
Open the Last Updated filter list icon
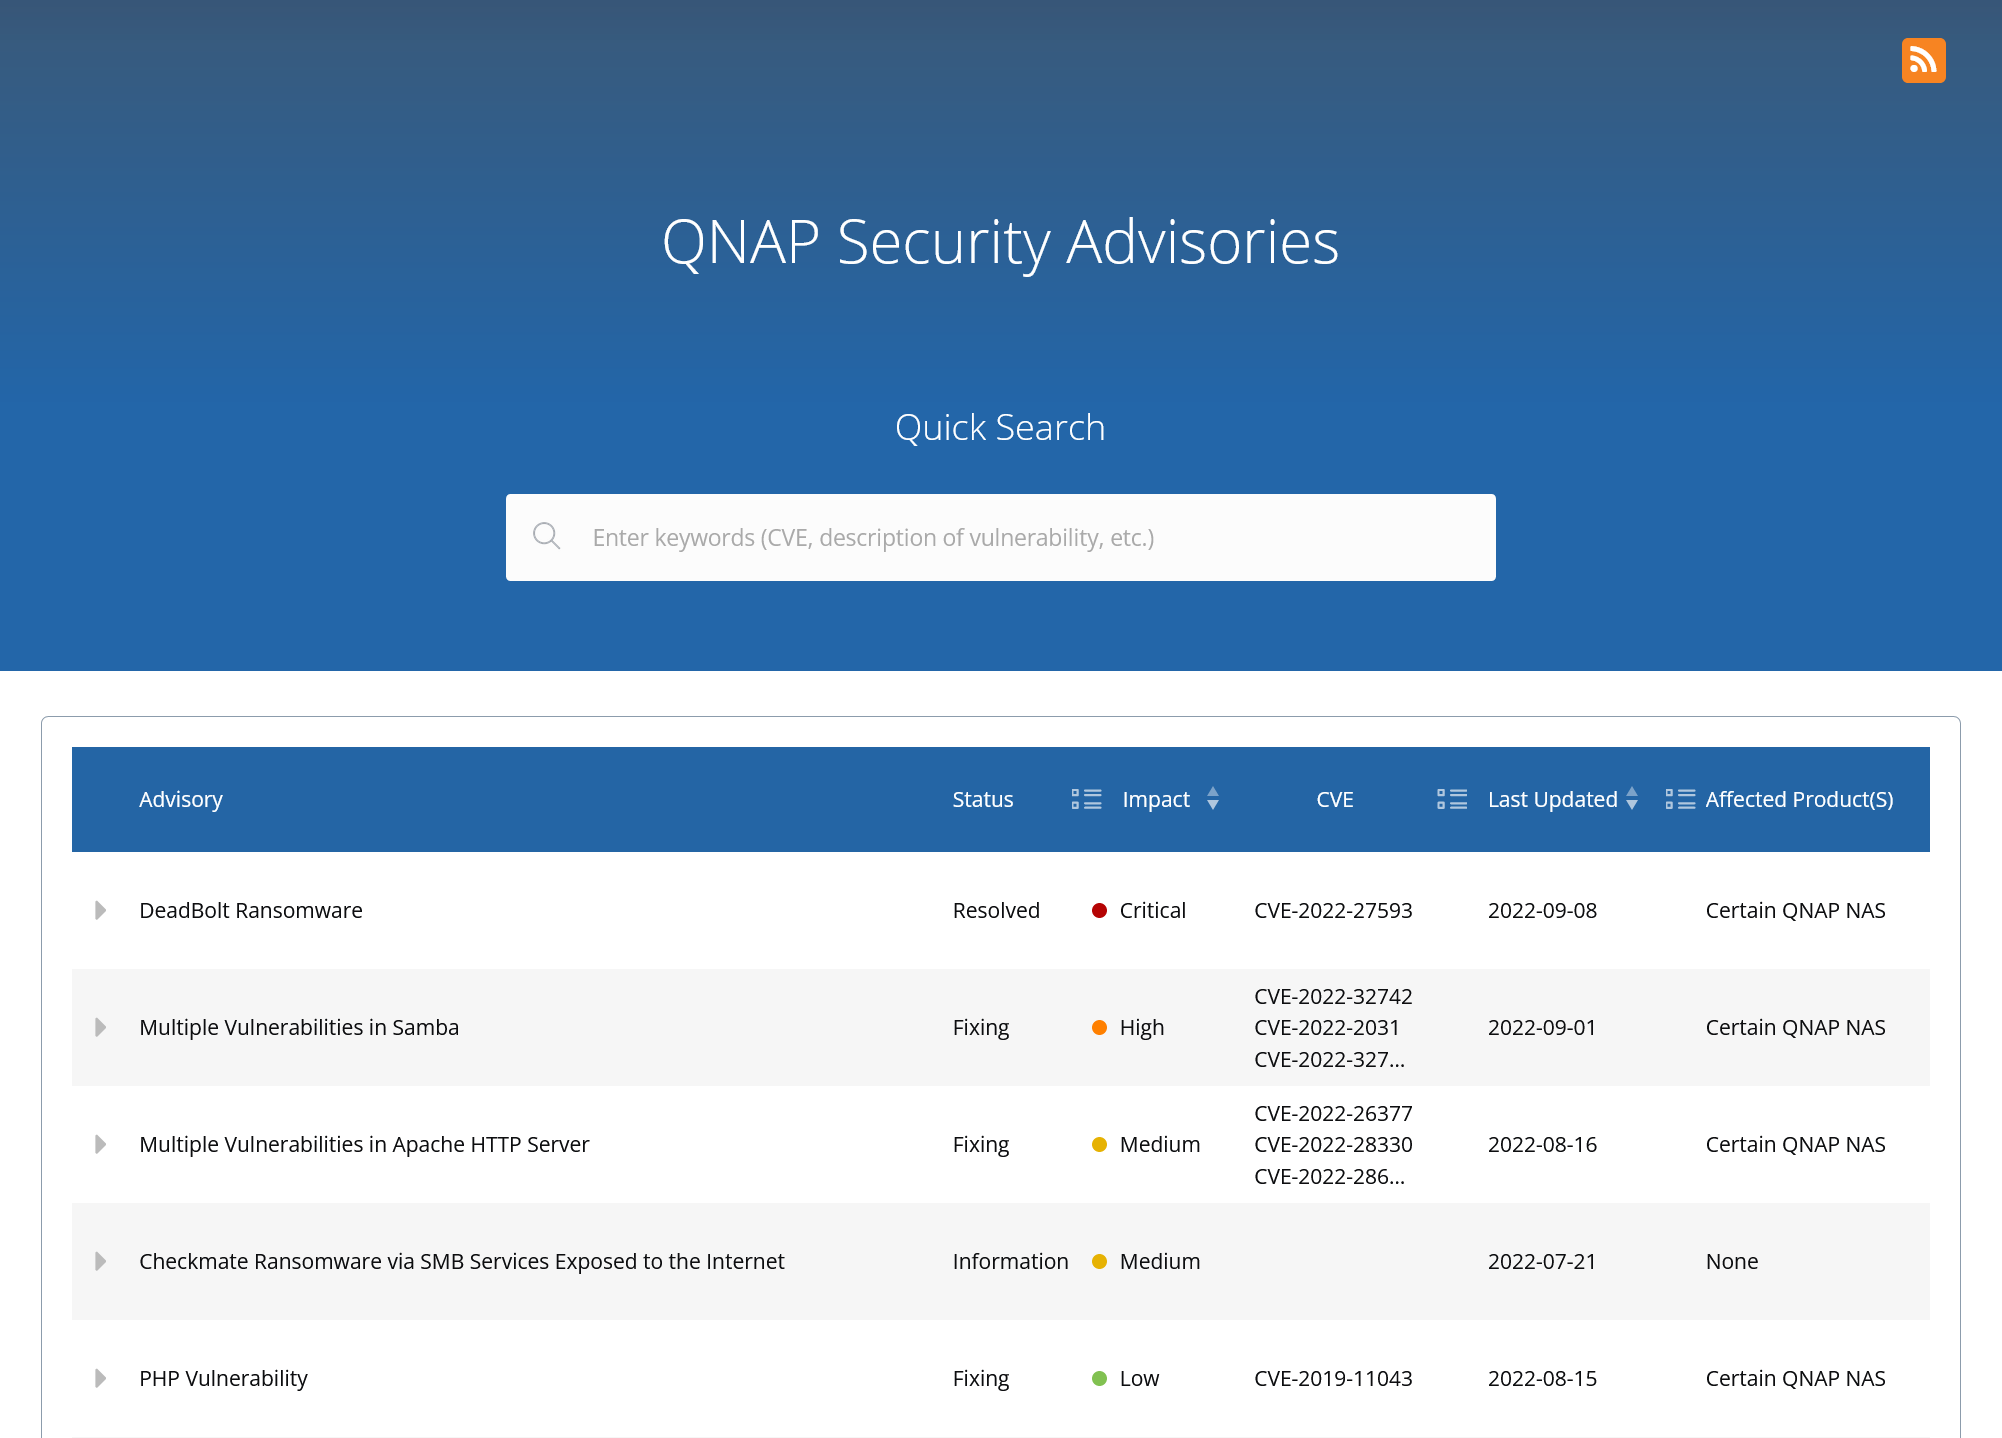point(1452,799)
